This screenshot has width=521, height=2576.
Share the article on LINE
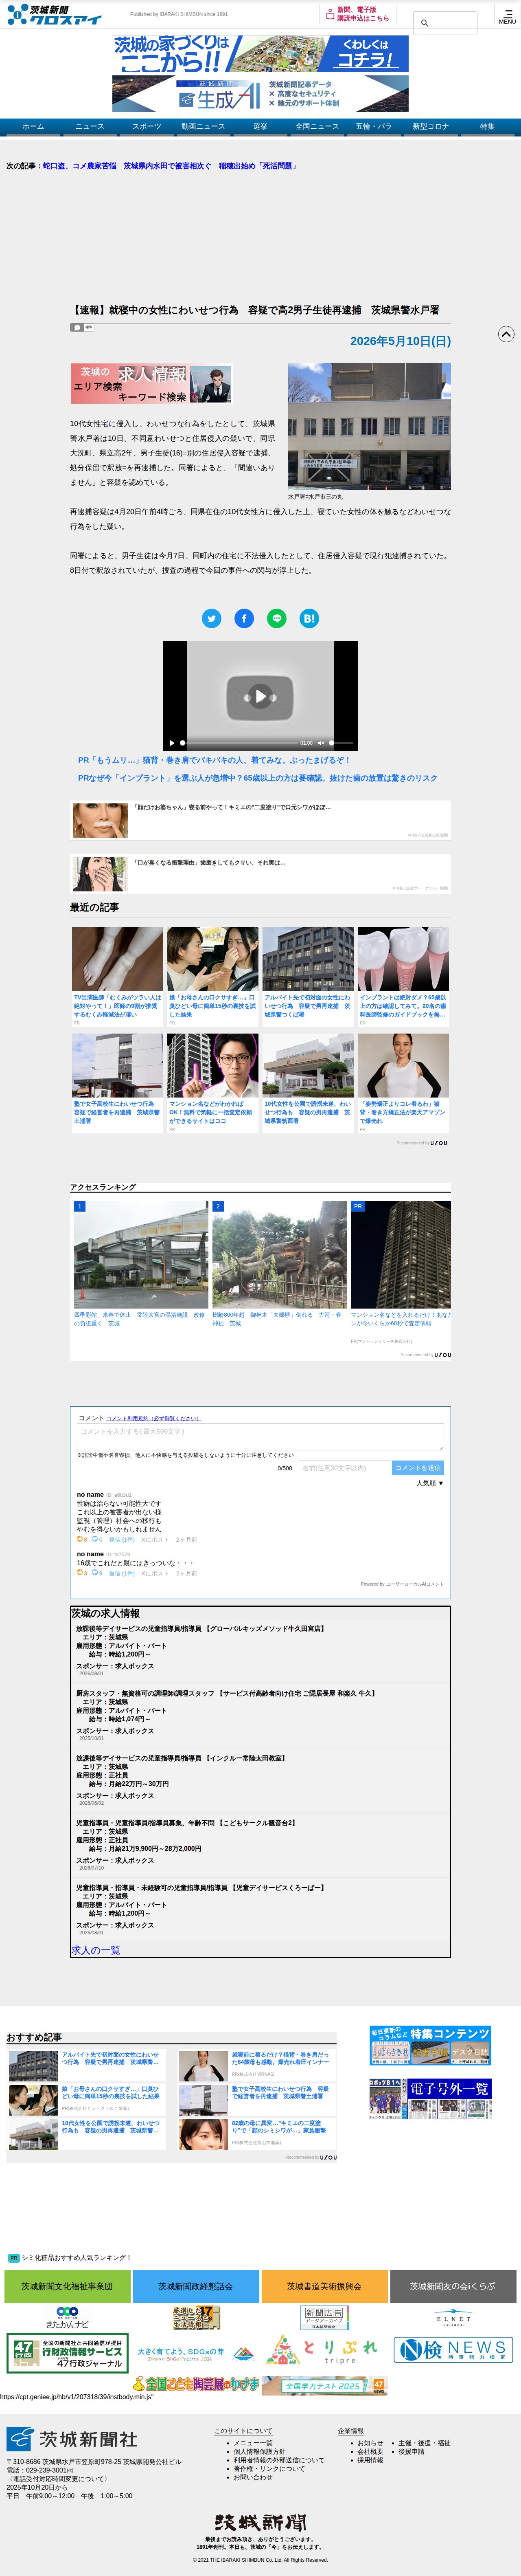tap(277, 618)
